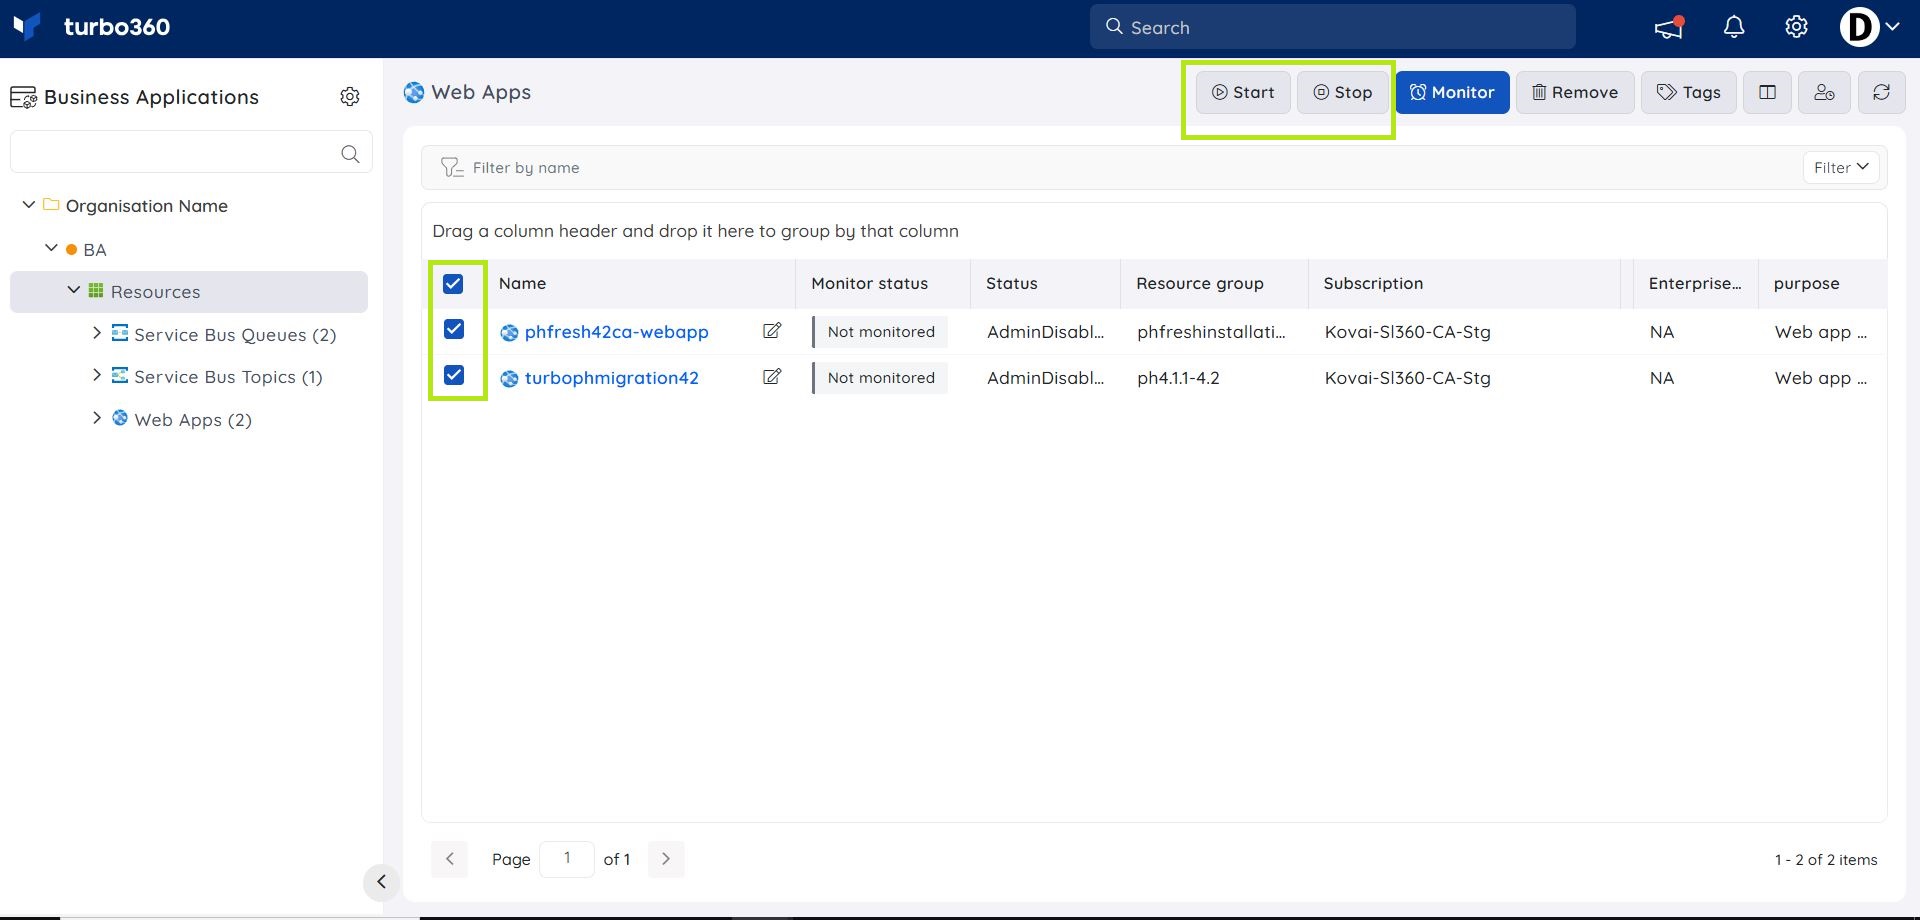Click phfresh42ca-webapp's Not monitored badge
Image resolution: width=1920 pixels, height=920 pixels.
pos(880,332)
